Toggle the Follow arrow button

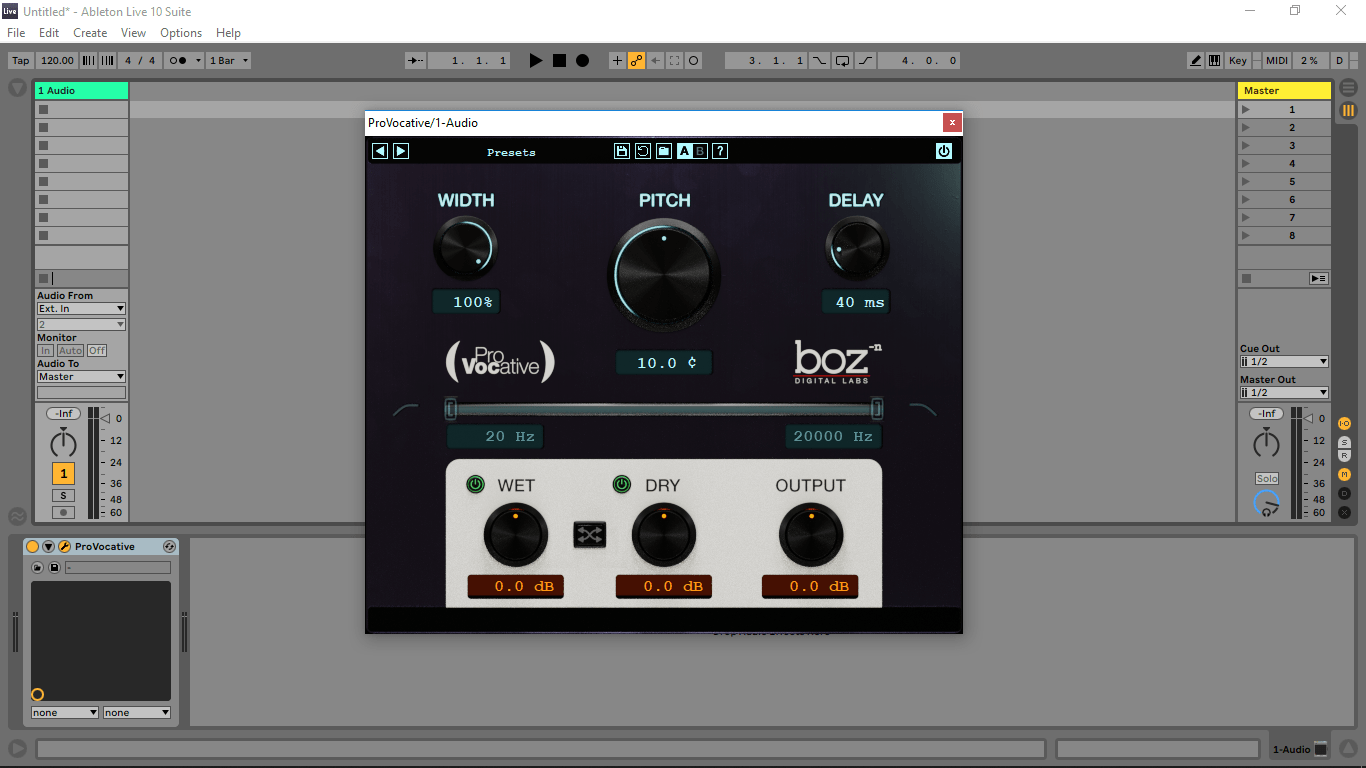pos(415,60)
